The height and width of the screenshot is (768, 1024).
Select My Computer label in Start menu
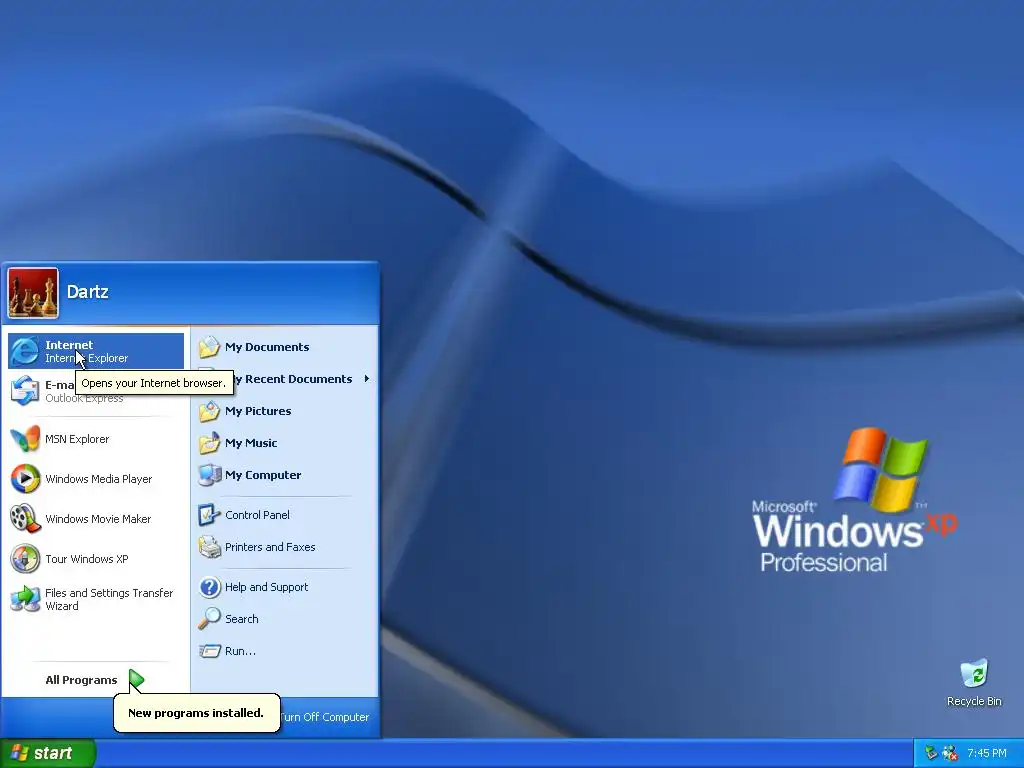pos(263,475)
